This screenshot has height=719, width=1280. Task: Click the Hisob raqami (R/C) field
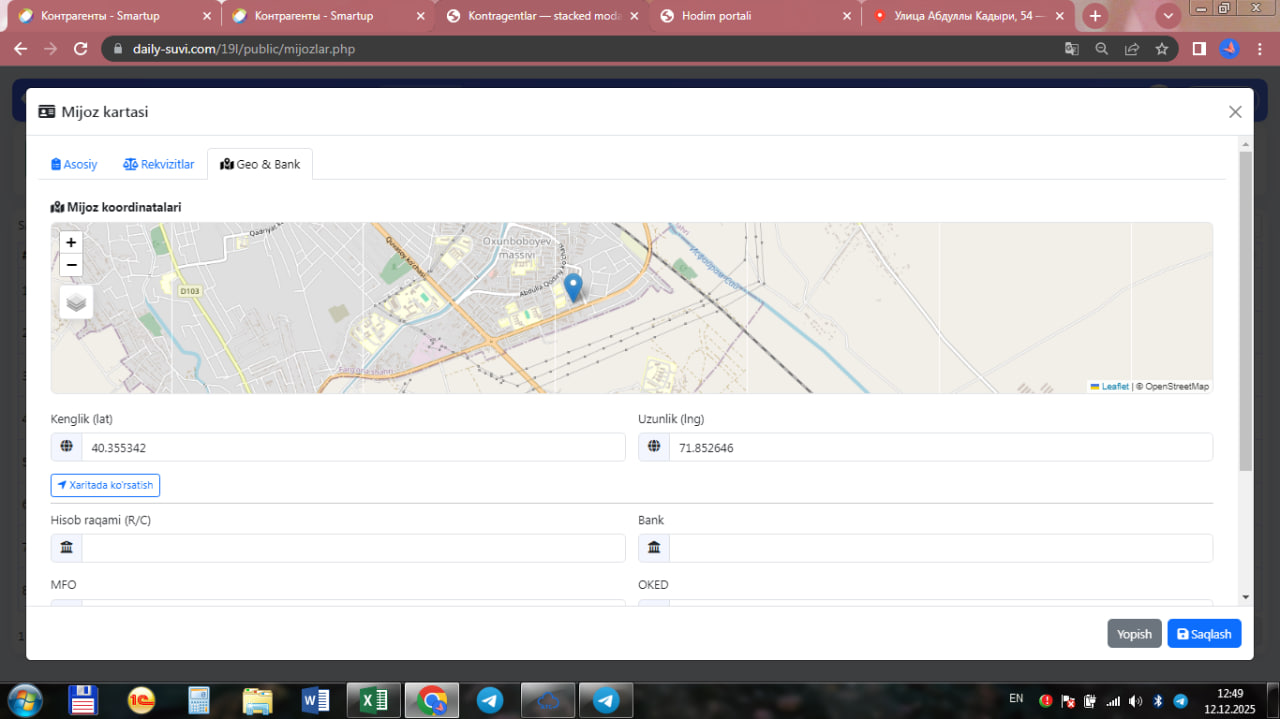coord(352,548)
